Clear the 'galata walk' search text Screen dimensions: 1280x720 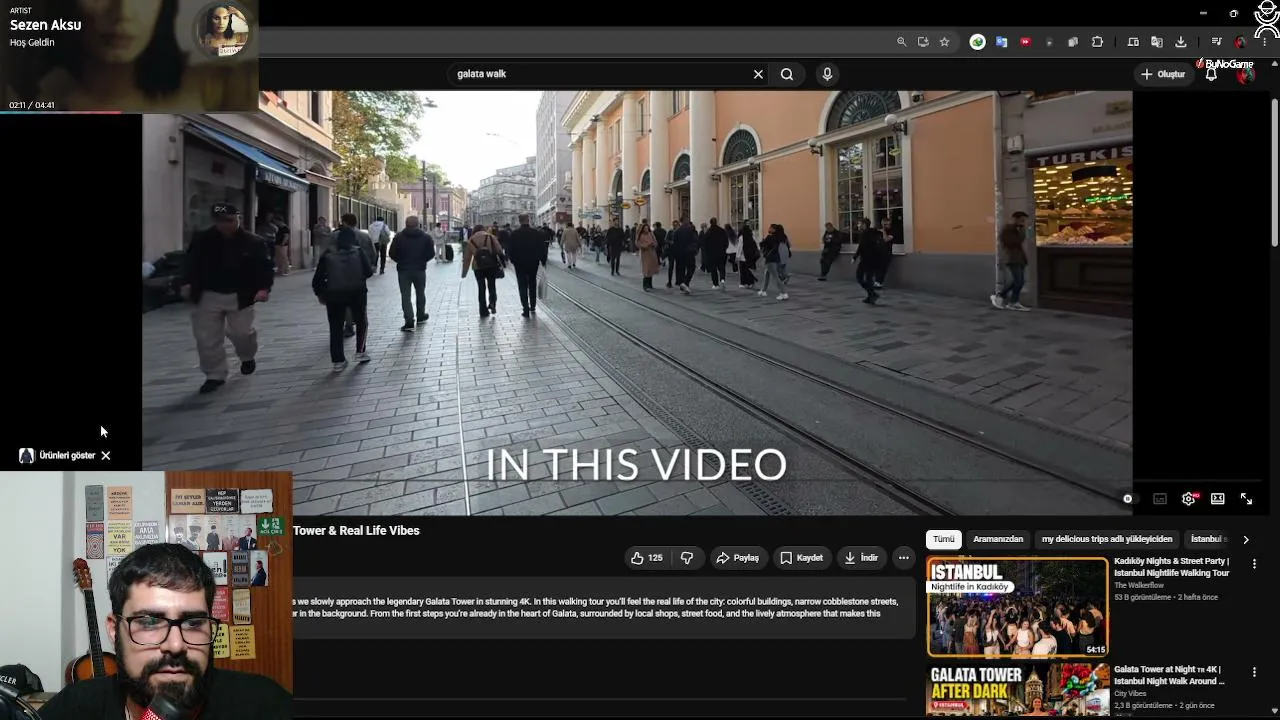tap(758, 74)
